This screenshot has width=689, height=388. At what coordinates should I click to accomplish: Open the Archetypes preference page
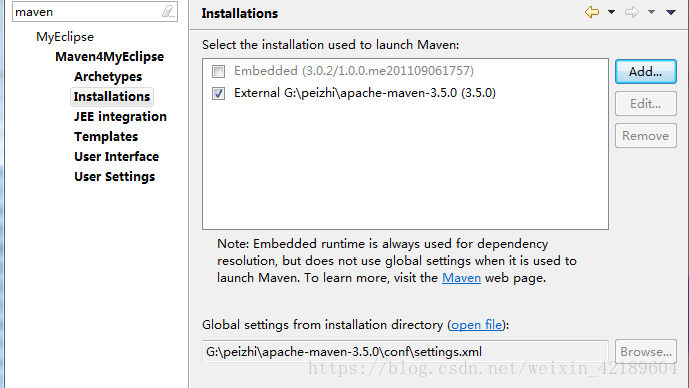click(108, 76)
